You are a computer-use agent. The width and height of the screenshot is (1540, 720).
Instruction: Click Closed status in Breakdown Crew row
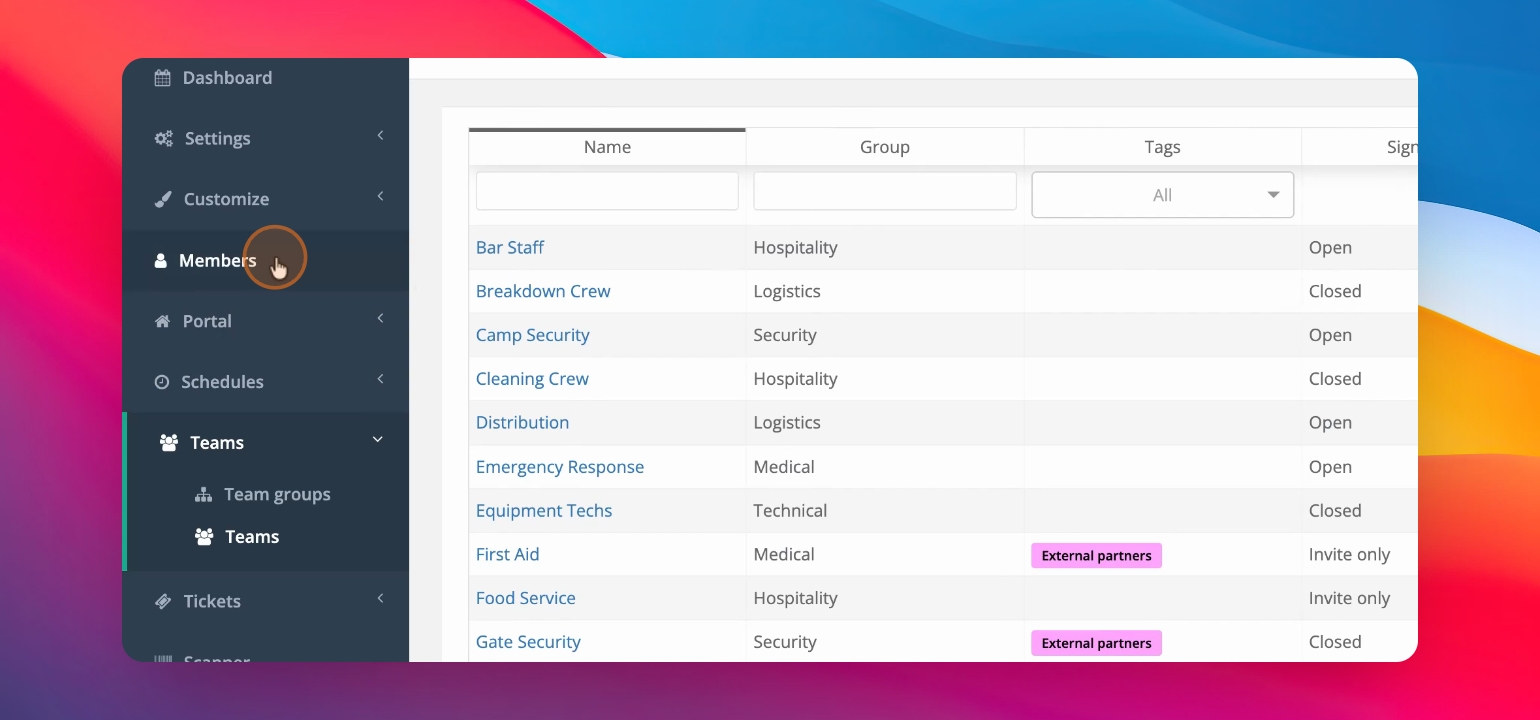(1335, 292)
